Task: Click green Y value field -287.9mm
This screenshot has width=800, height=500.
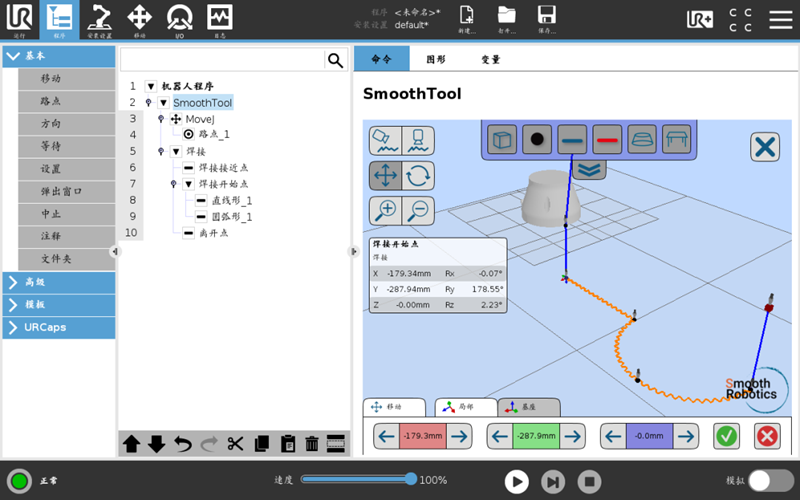Action: 536,436
